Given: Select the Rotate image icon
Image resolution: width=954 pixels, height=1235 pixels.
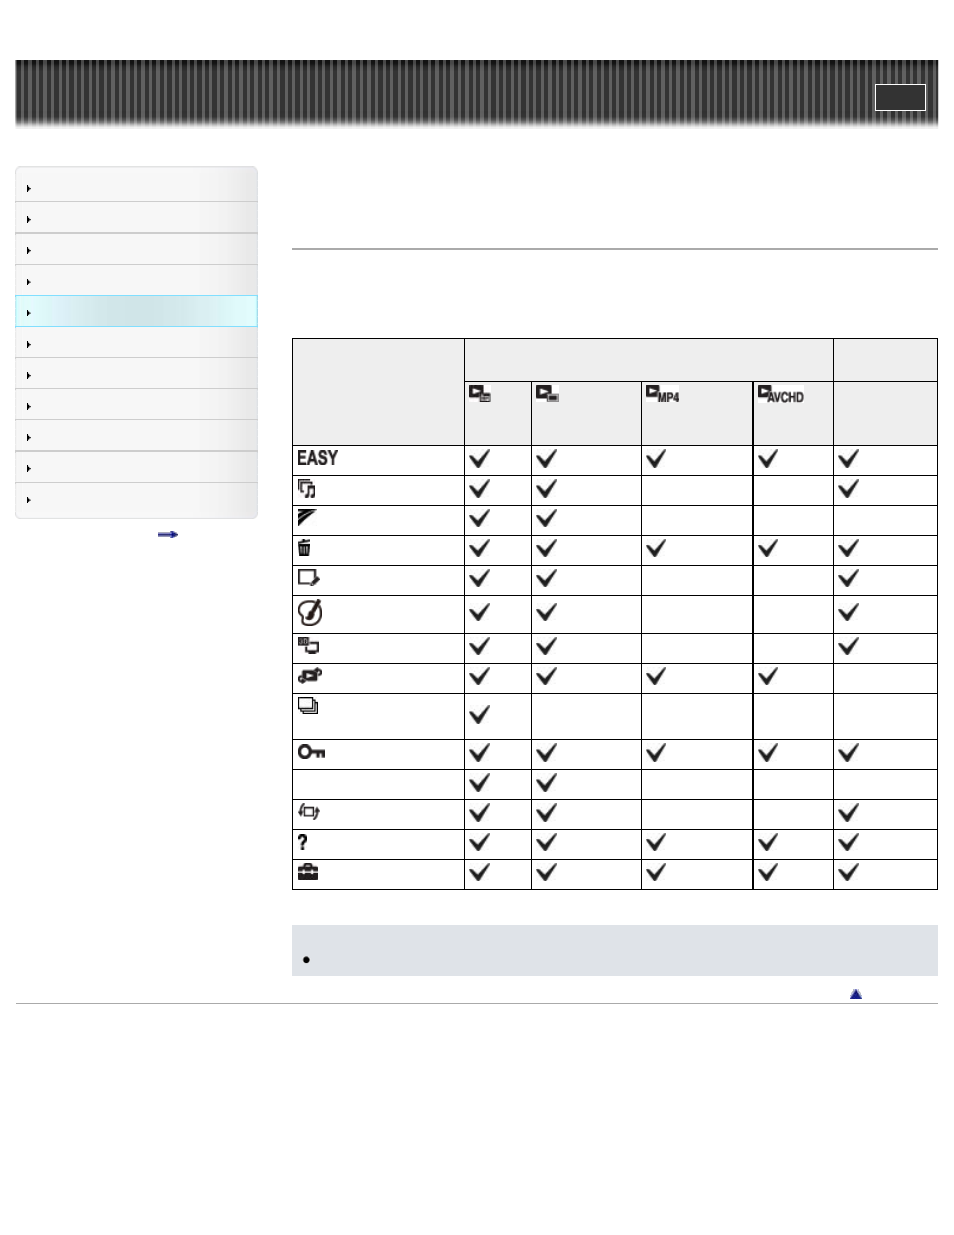Looking at the screenshot, I should pos(308,812).
